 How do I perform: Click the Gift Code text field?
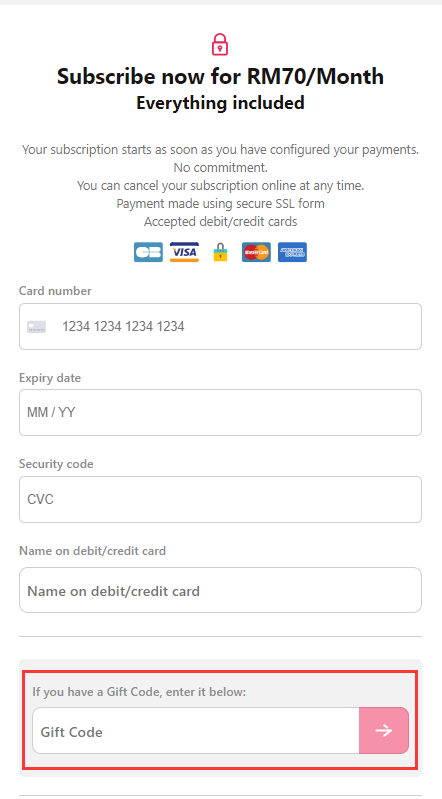[196, 731]
